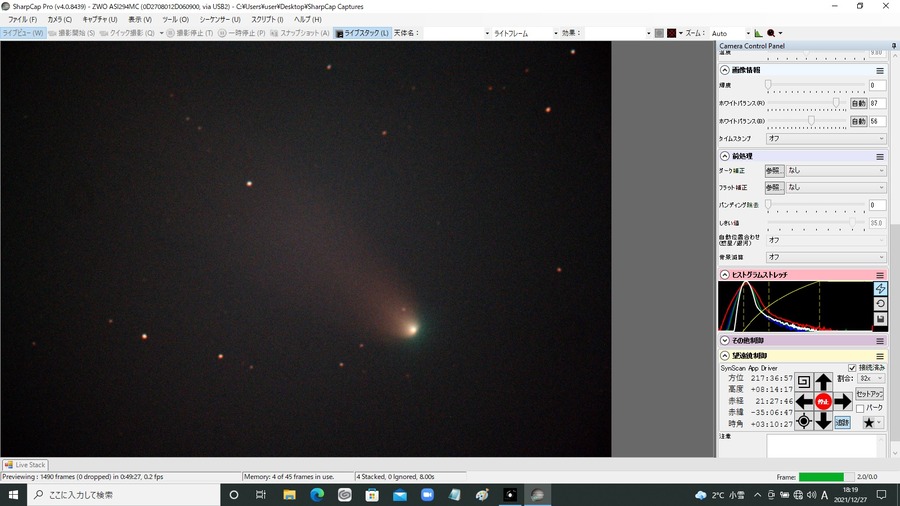The image size is (900, 506).
Task: Open the image information (画像情報) section menu icon
Action: coord(879,71)
